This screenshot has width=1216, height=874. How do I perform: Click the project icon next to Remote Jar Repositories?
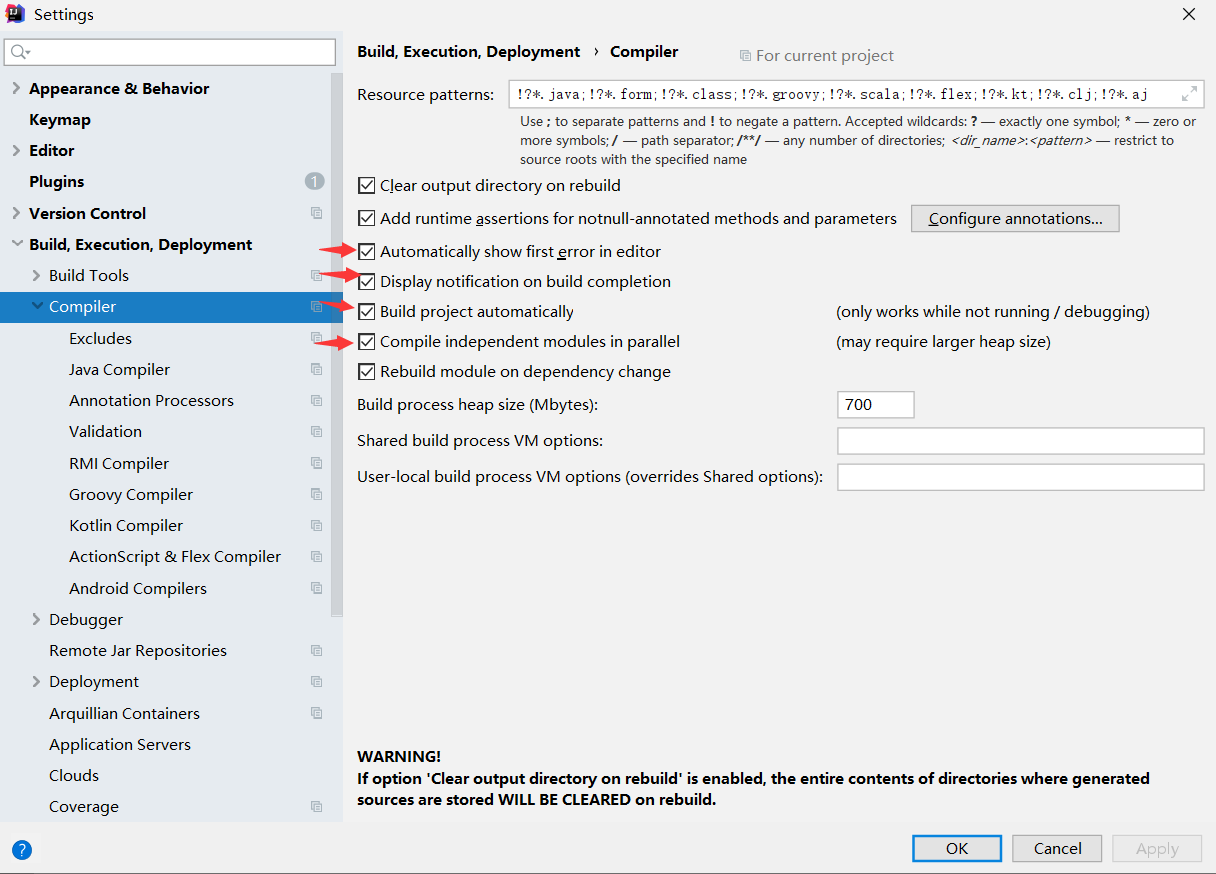(316, 650)
